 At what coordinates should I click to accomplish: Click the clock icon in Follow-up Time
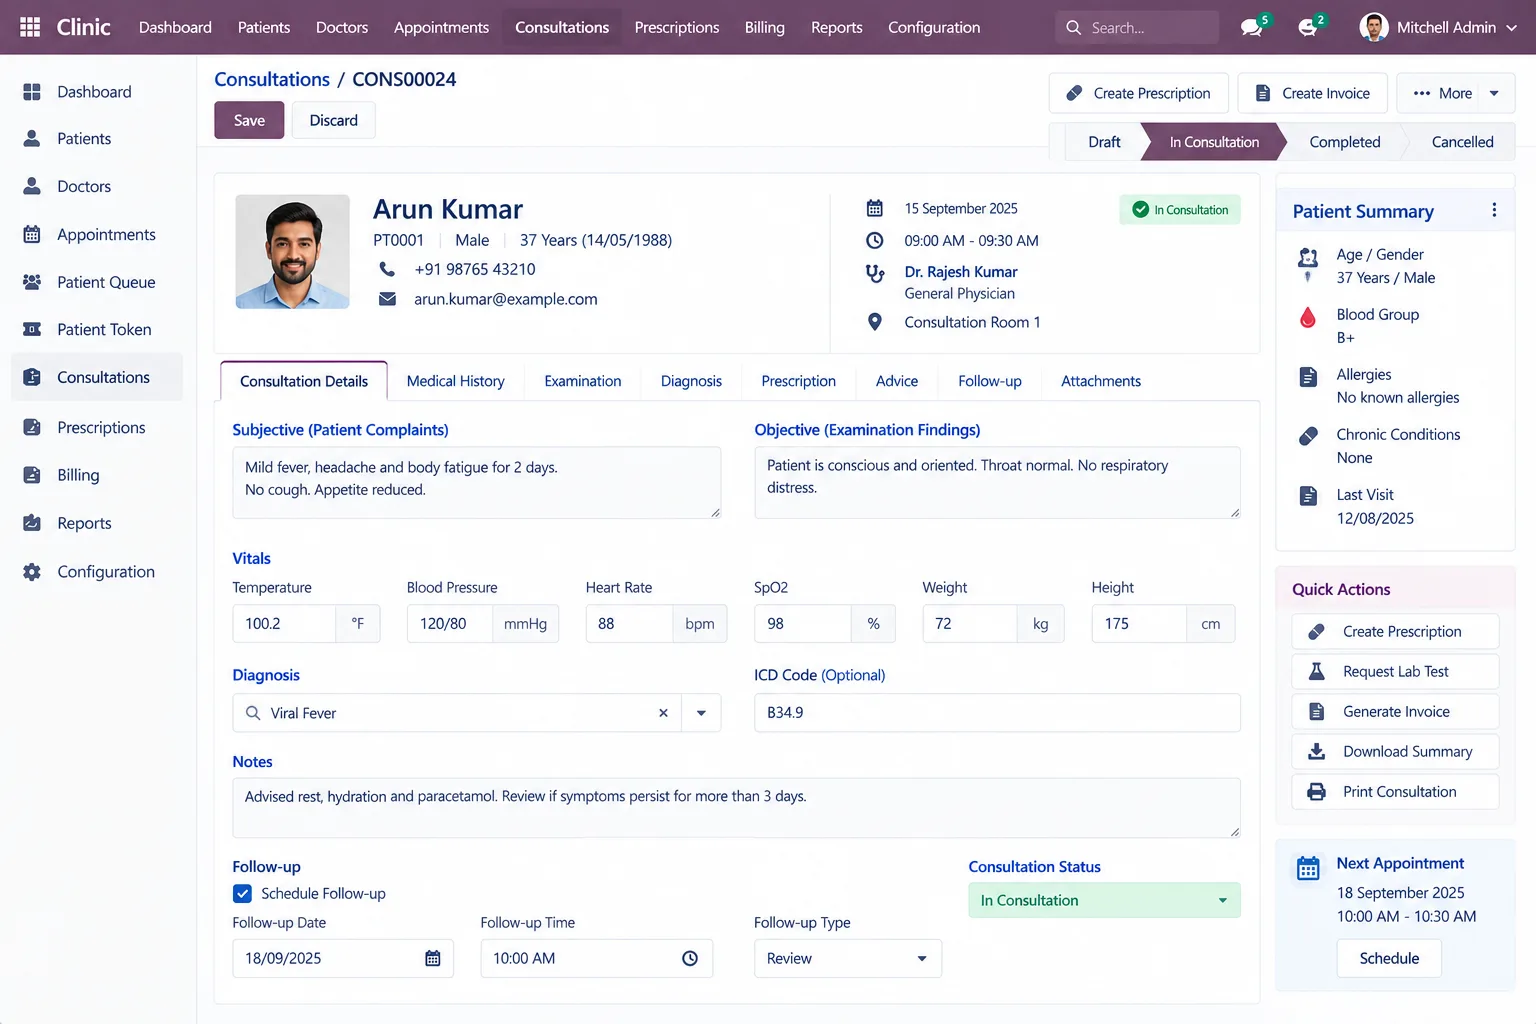(690, 958)
